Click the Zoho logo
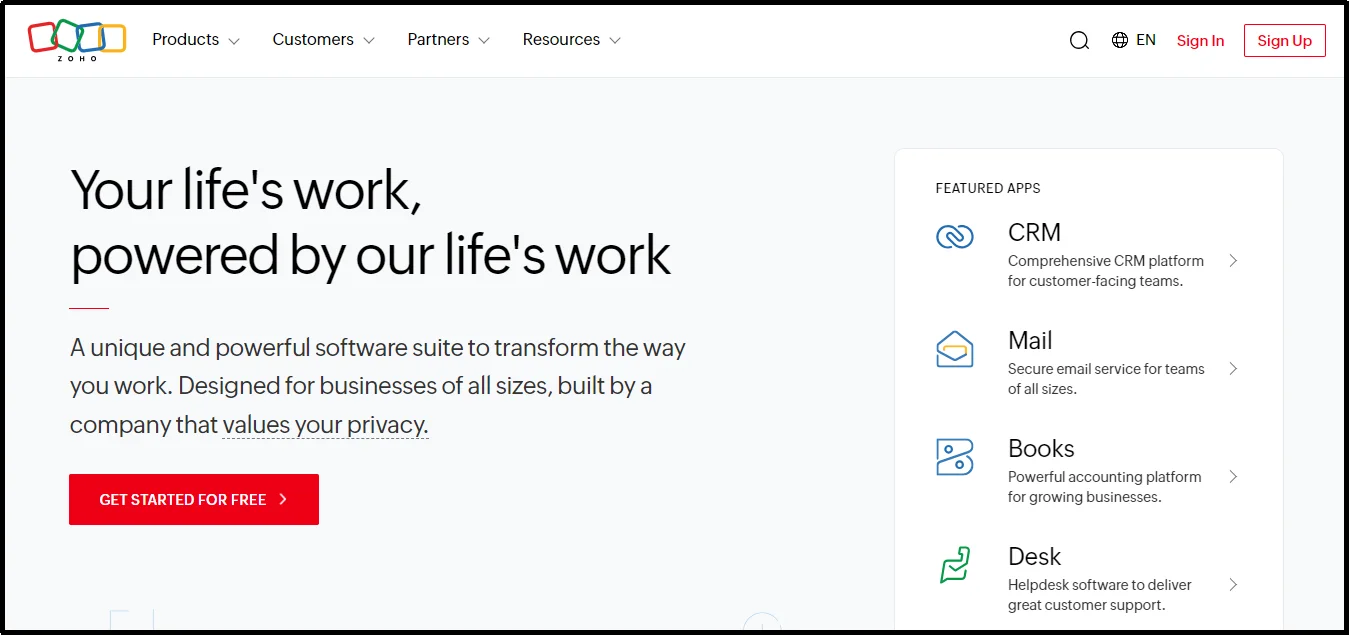Screen dimensions: 1350x636 point(77,40)
